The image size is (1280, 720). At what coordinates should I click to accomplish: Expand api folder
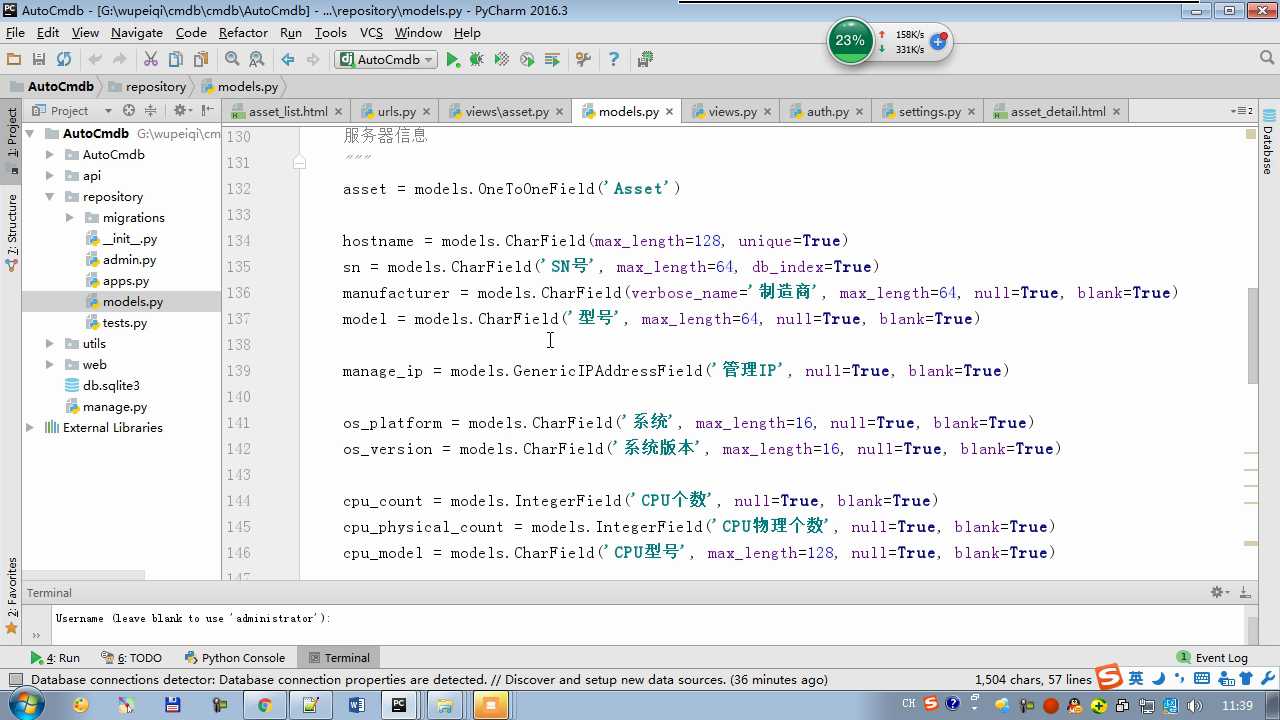50,175
